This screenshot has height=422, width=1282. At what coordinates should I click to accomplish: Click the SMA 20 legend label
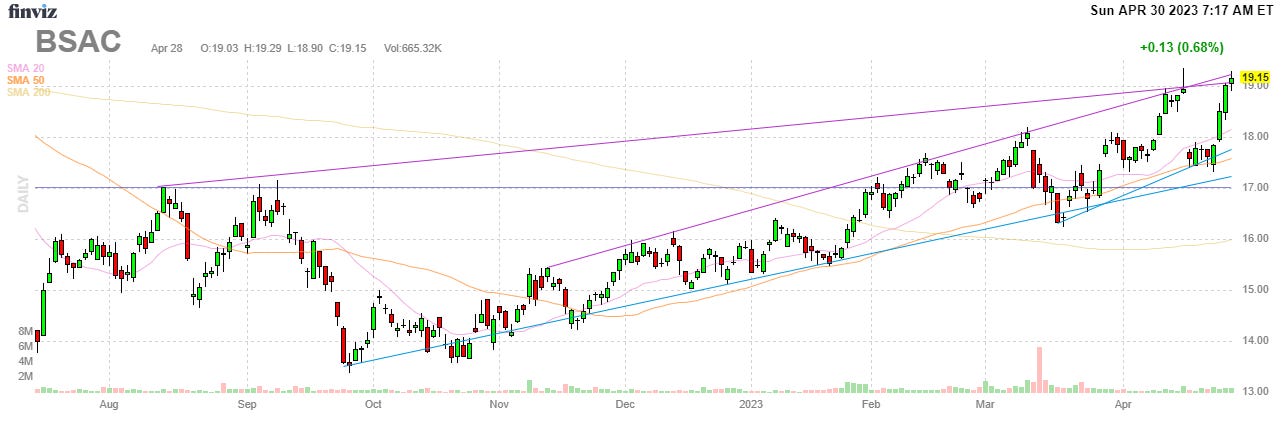pyautogui.click(x=25, y=68)
